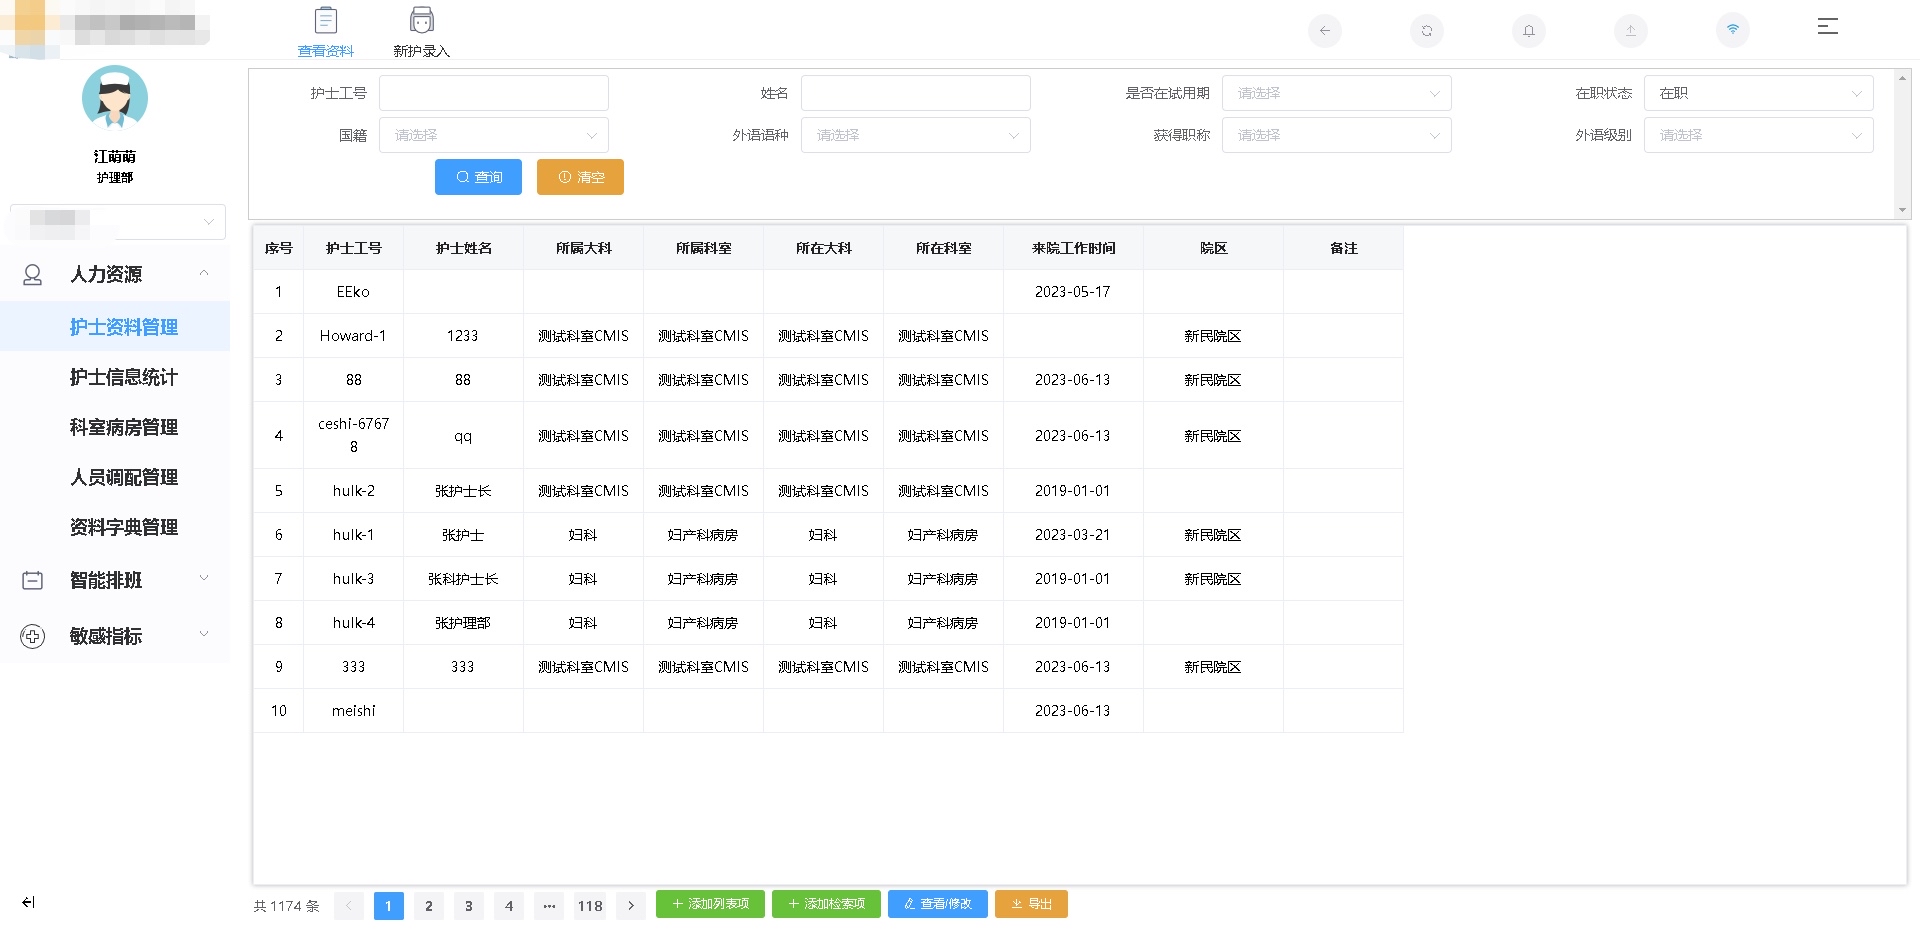Click the 护士工号 column header

click(x=354, y=248)
